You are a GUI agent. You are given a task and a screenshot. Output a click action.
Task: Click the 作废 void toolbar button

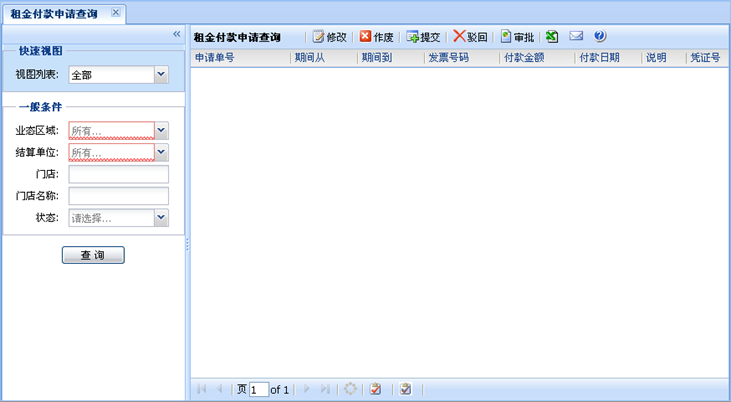click(377, 37)
